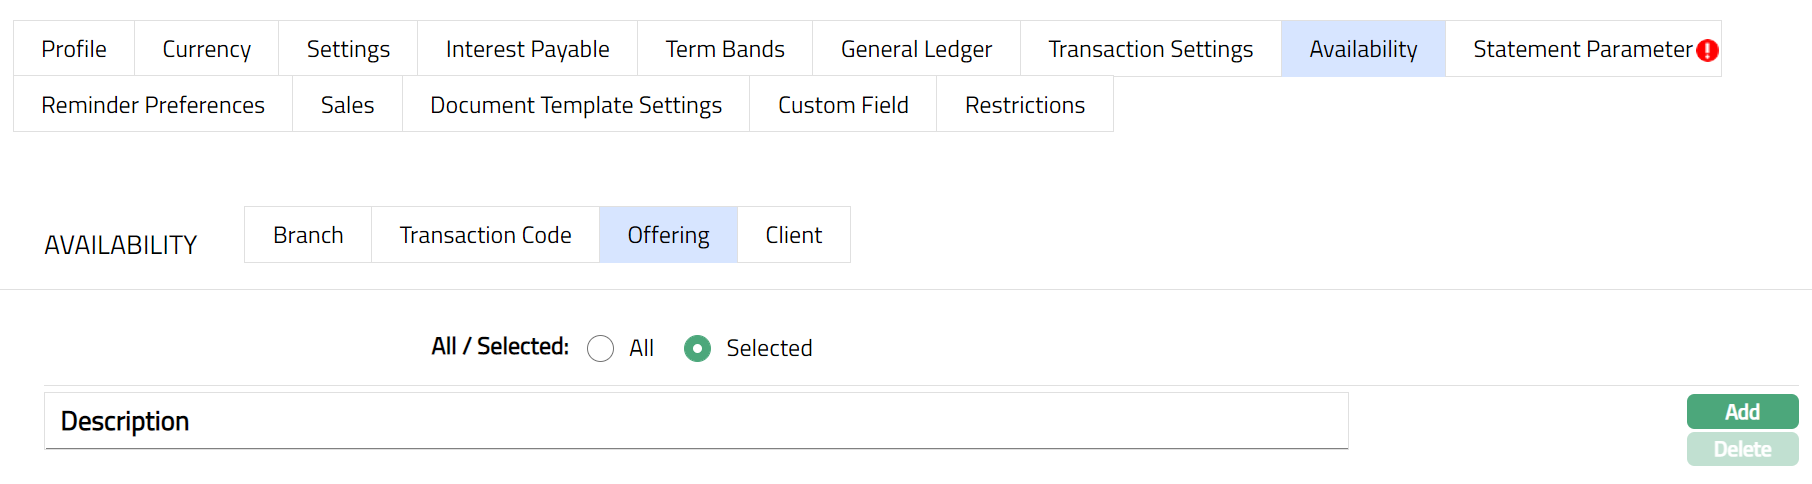Go to the Sales tab
The width and height of the screenshot is (1812, 484).
(x=347, y=105)
